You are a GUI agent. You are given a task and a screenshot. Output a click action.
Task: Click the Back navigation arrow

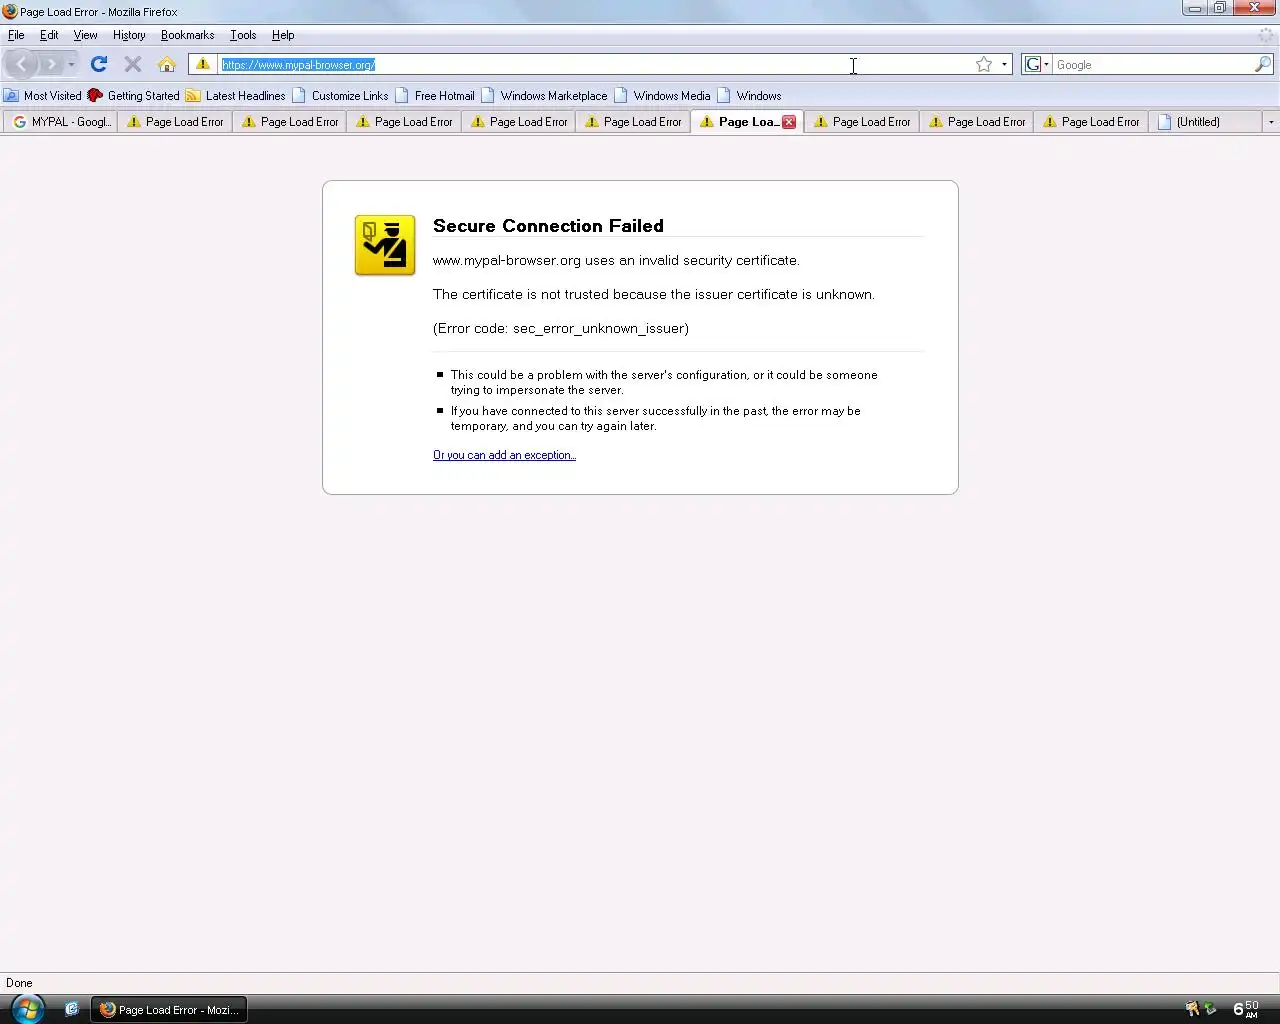pos(21,64)
